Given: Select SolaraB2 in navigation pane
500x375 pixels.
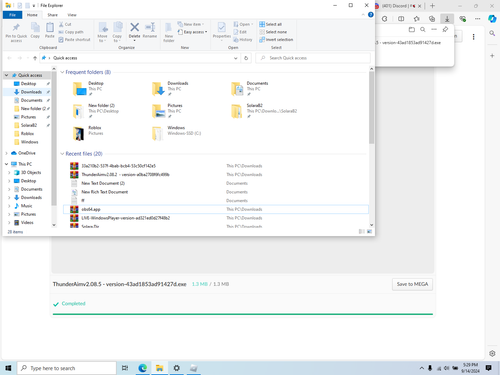Looking at the screenshot, I should coord(29,125).
